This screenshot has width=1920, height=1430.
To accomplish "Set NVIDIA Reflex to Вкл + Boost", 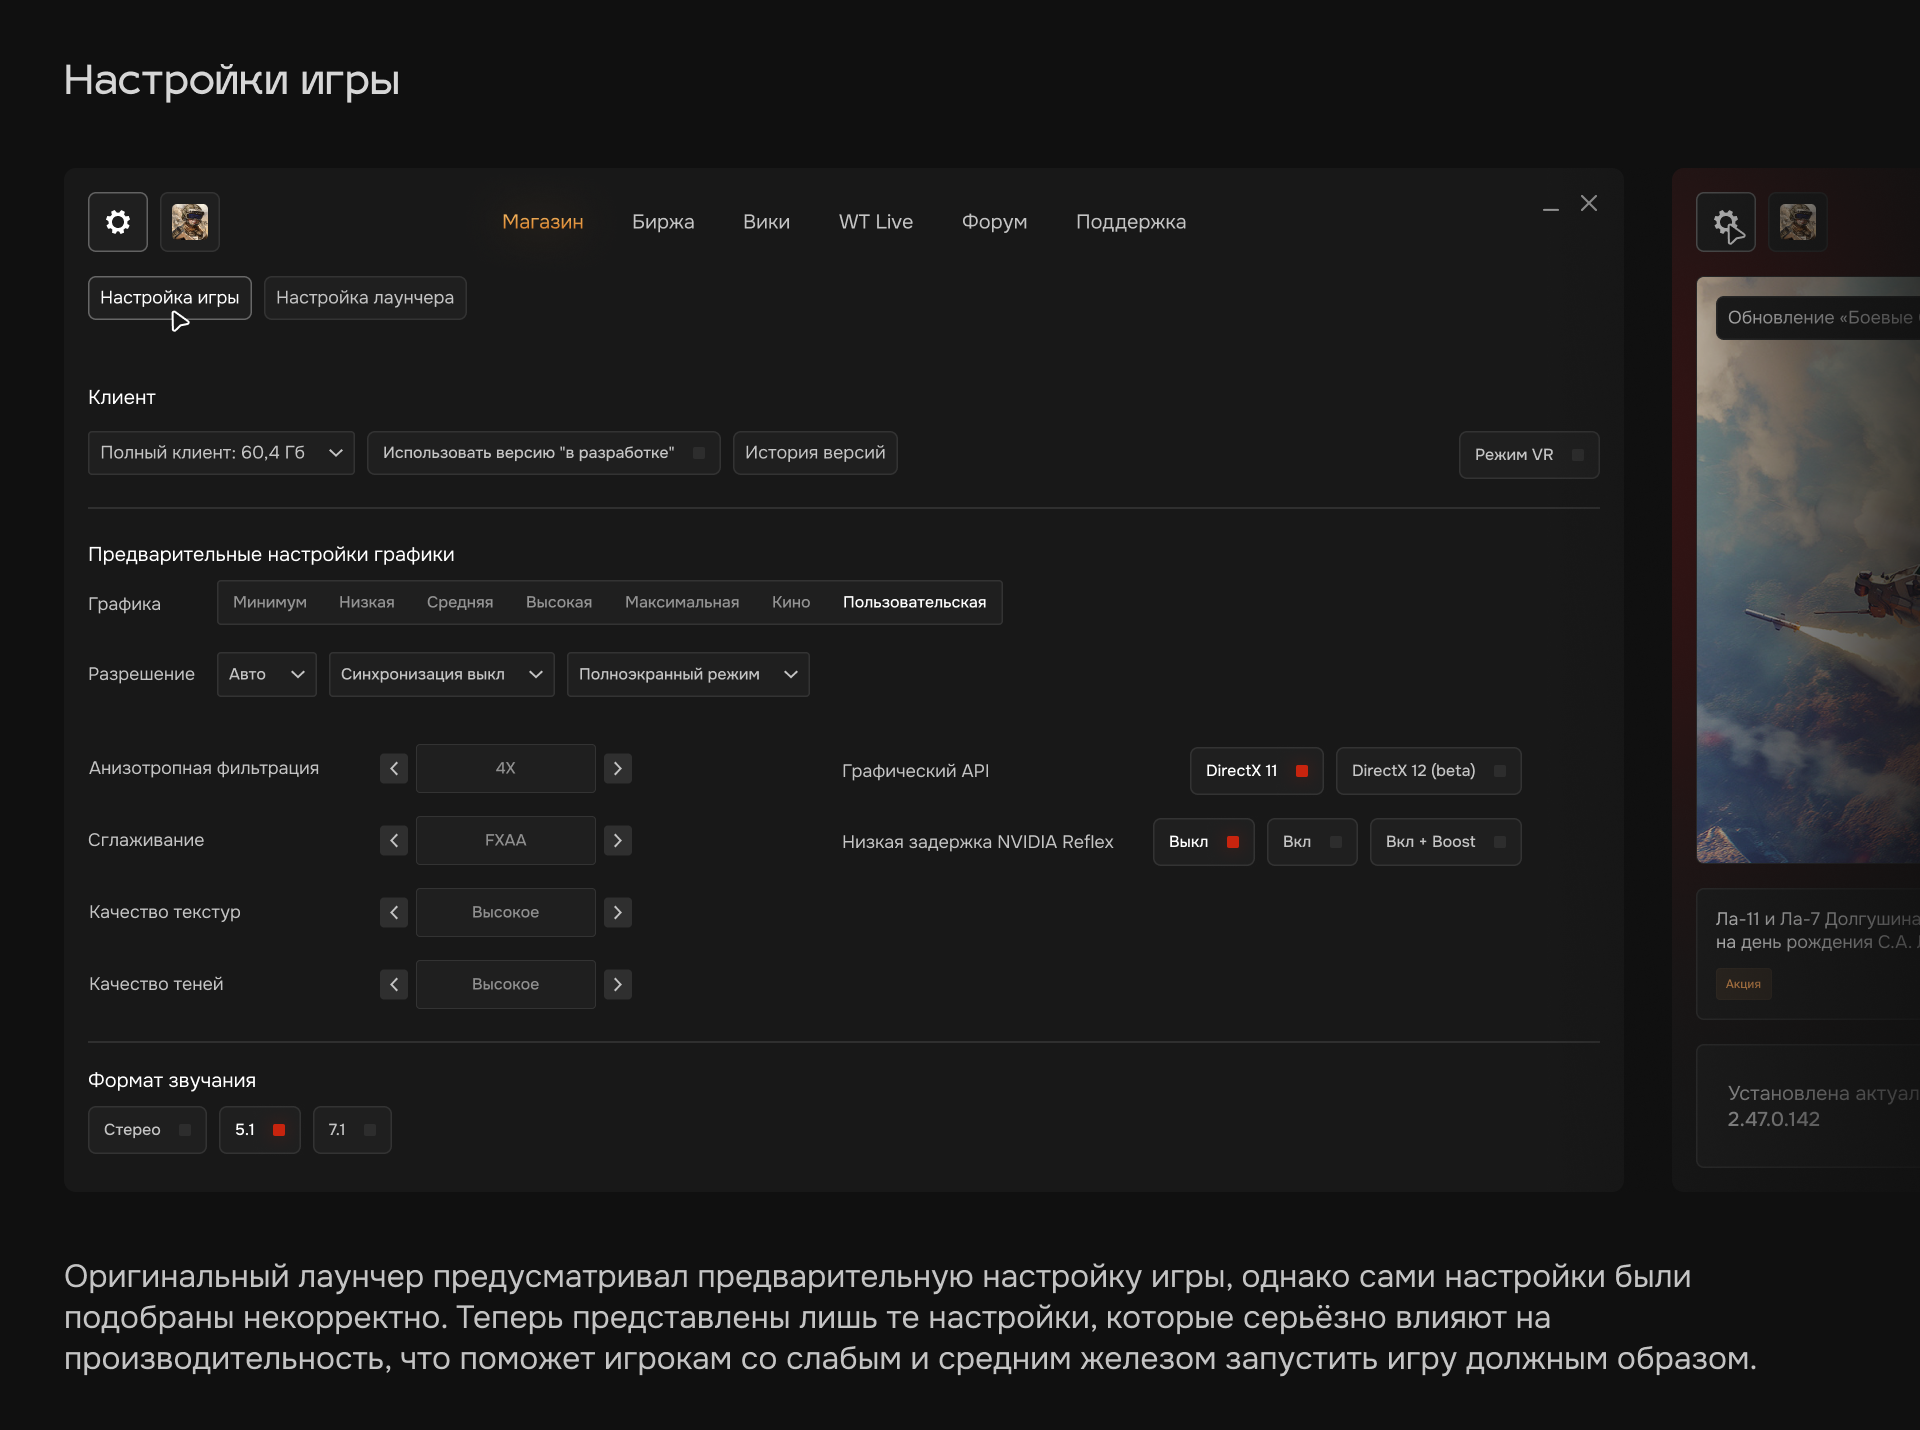I will pos(1445,842).
